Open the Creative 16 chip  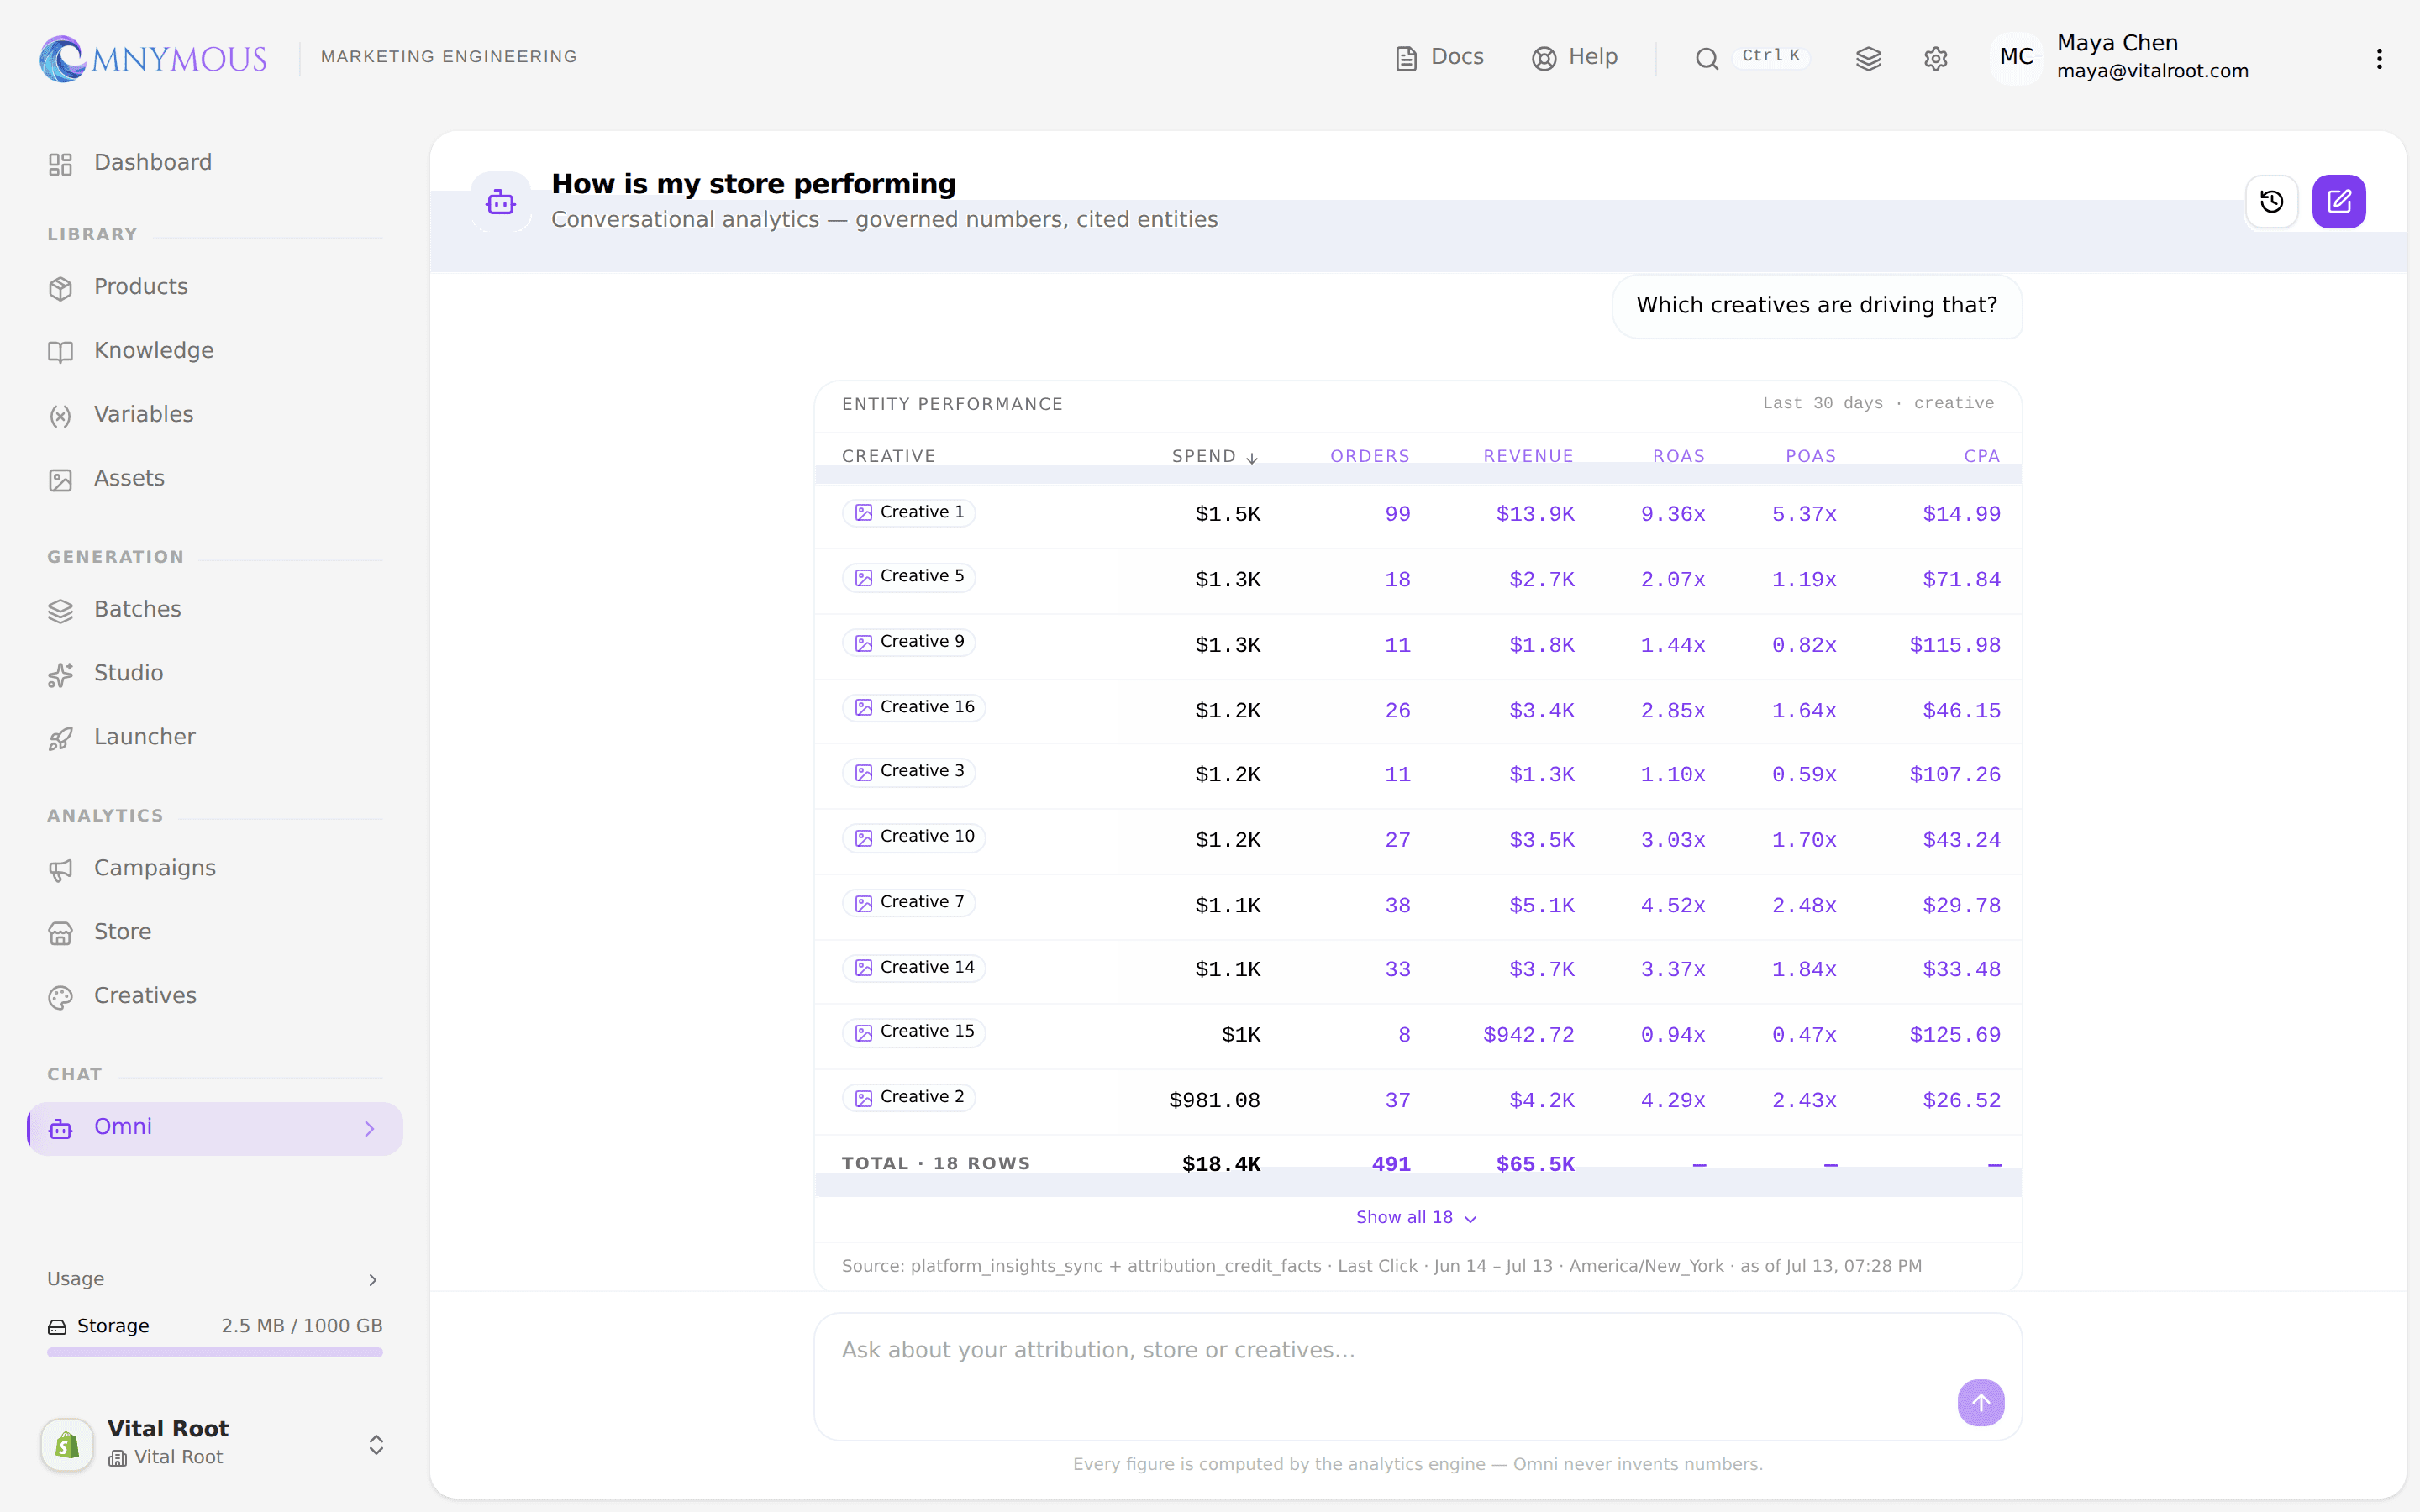tap(913, 708)
